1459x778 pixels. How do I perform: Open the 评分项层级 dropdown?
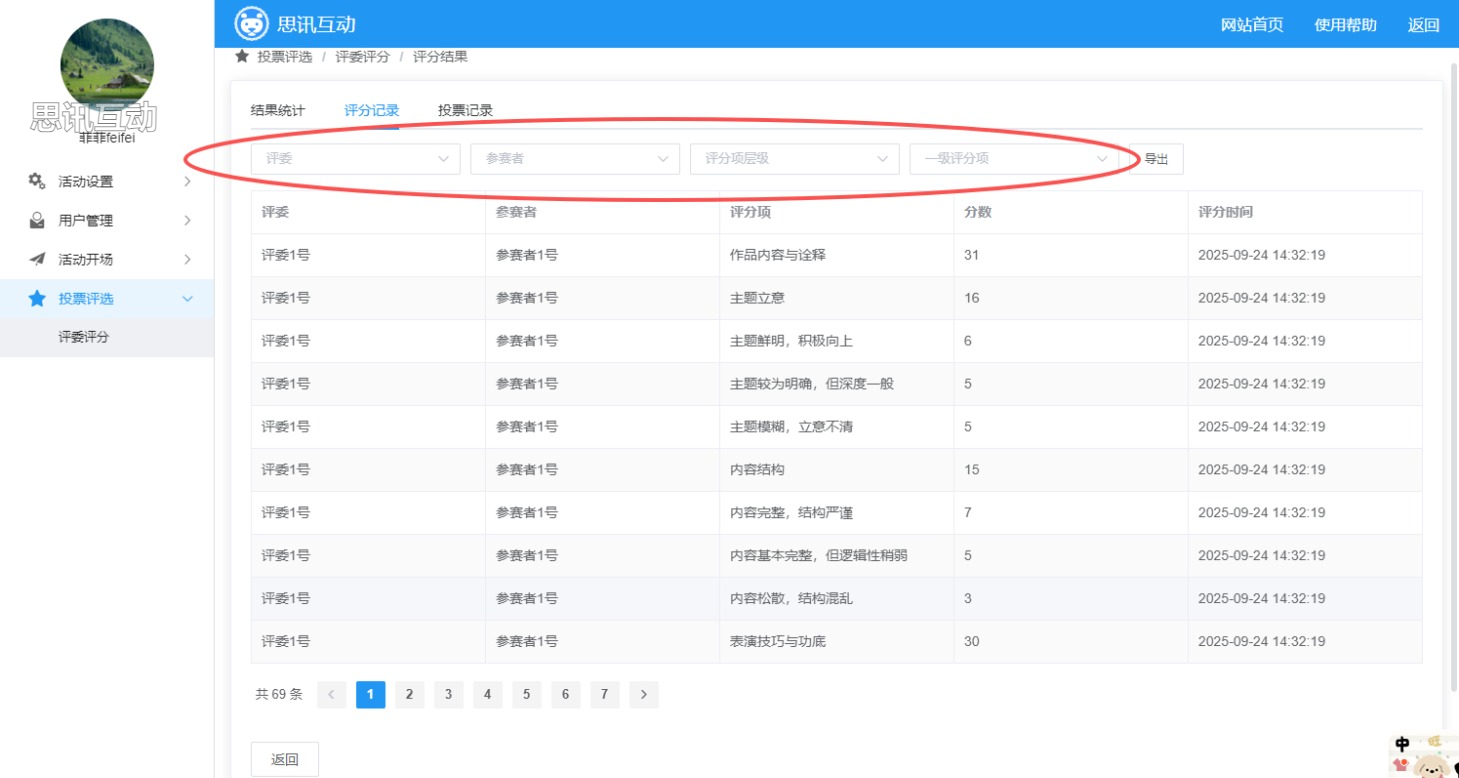click(794, 159)
